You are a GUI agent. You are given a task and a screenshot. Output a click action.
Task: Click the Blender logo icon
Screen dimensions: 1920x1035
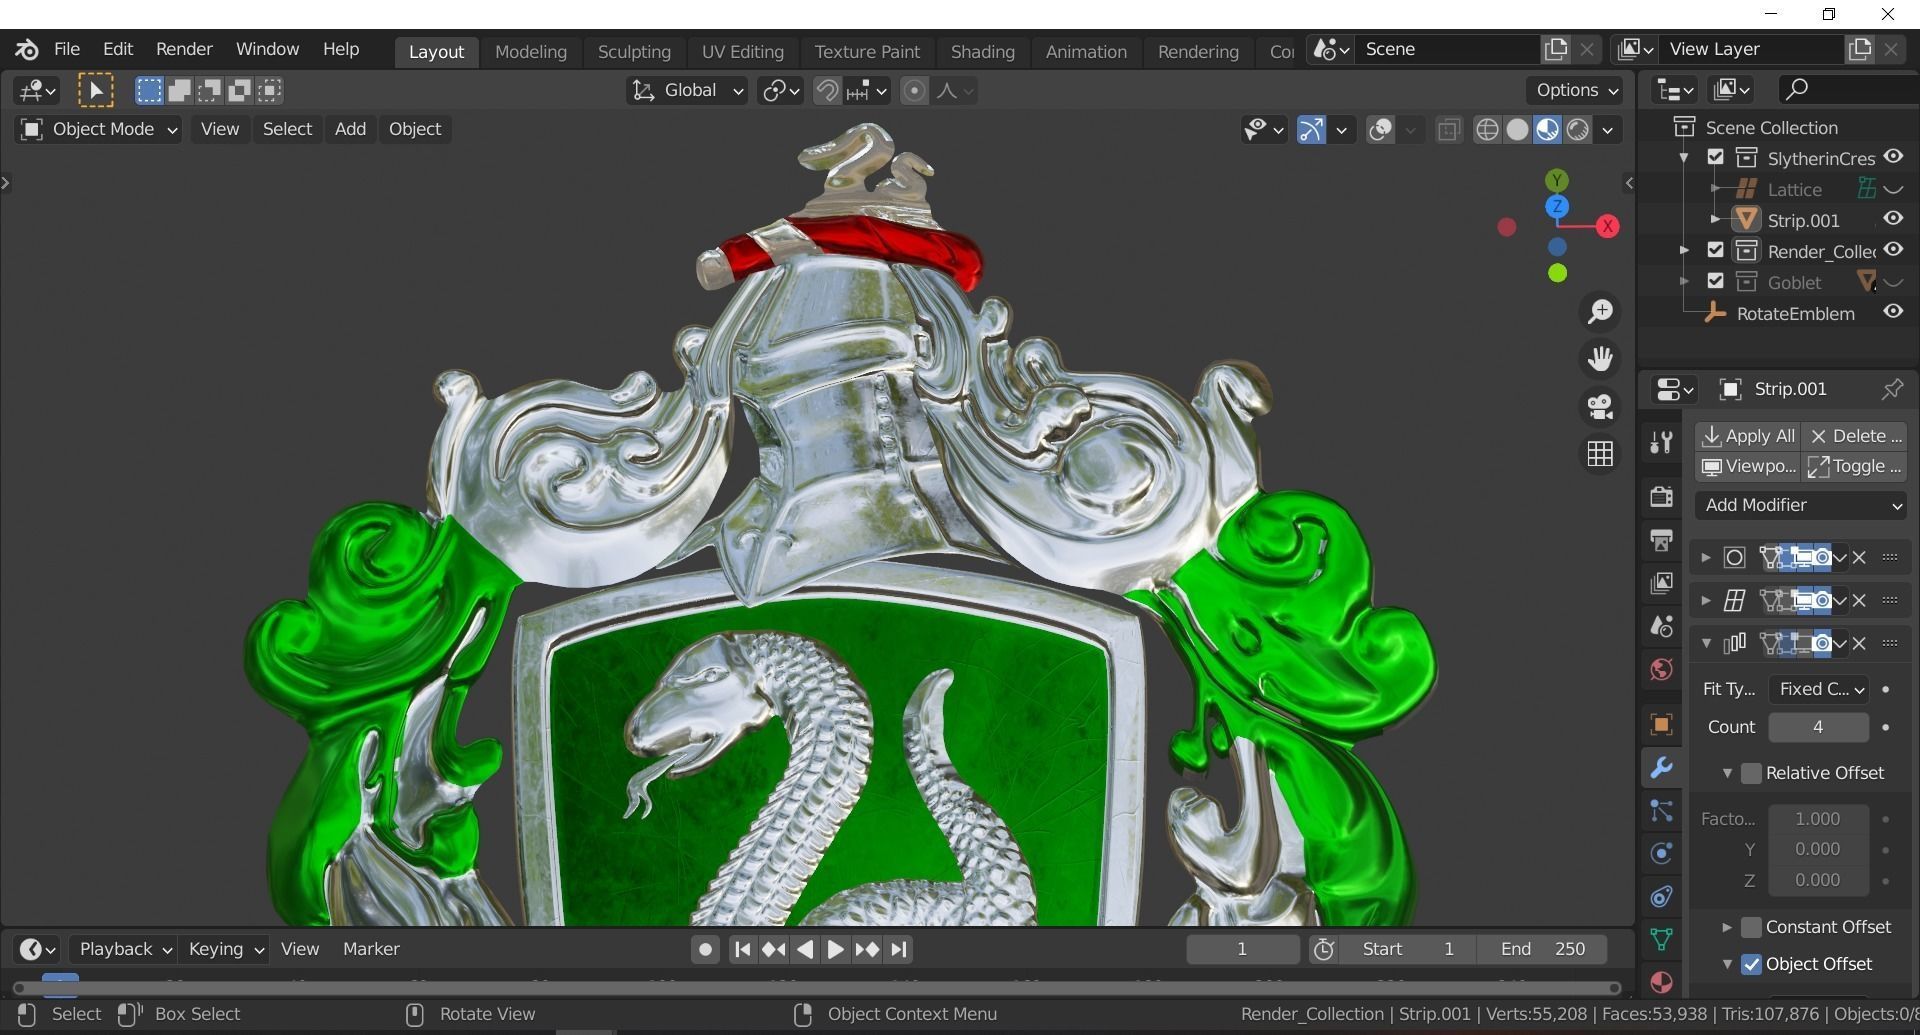(27, 49)
